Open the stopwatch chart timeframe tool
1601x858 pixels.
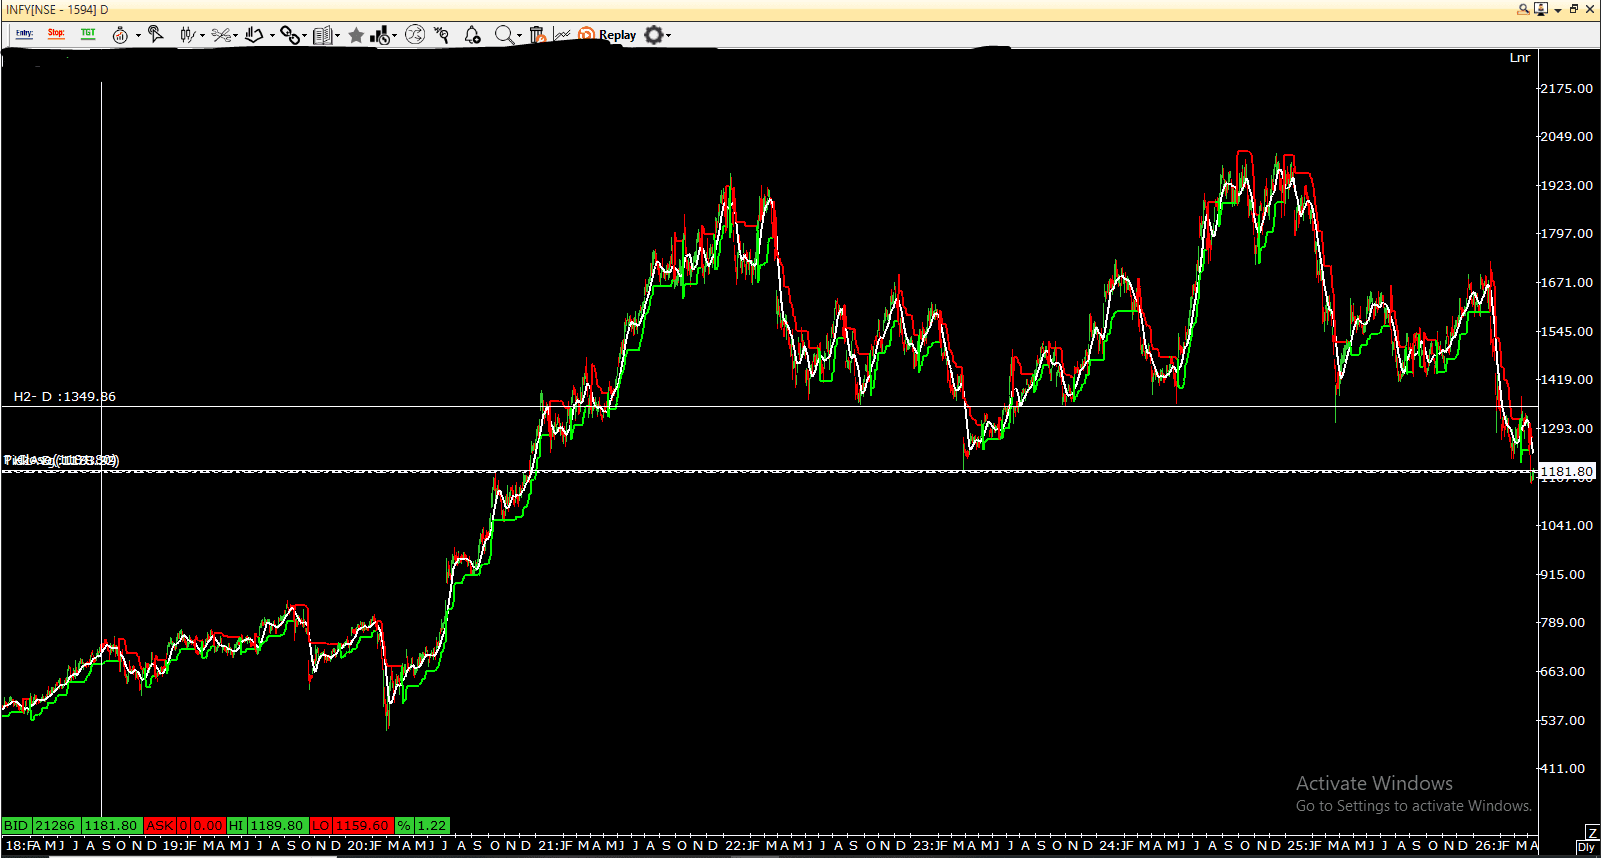120,35
